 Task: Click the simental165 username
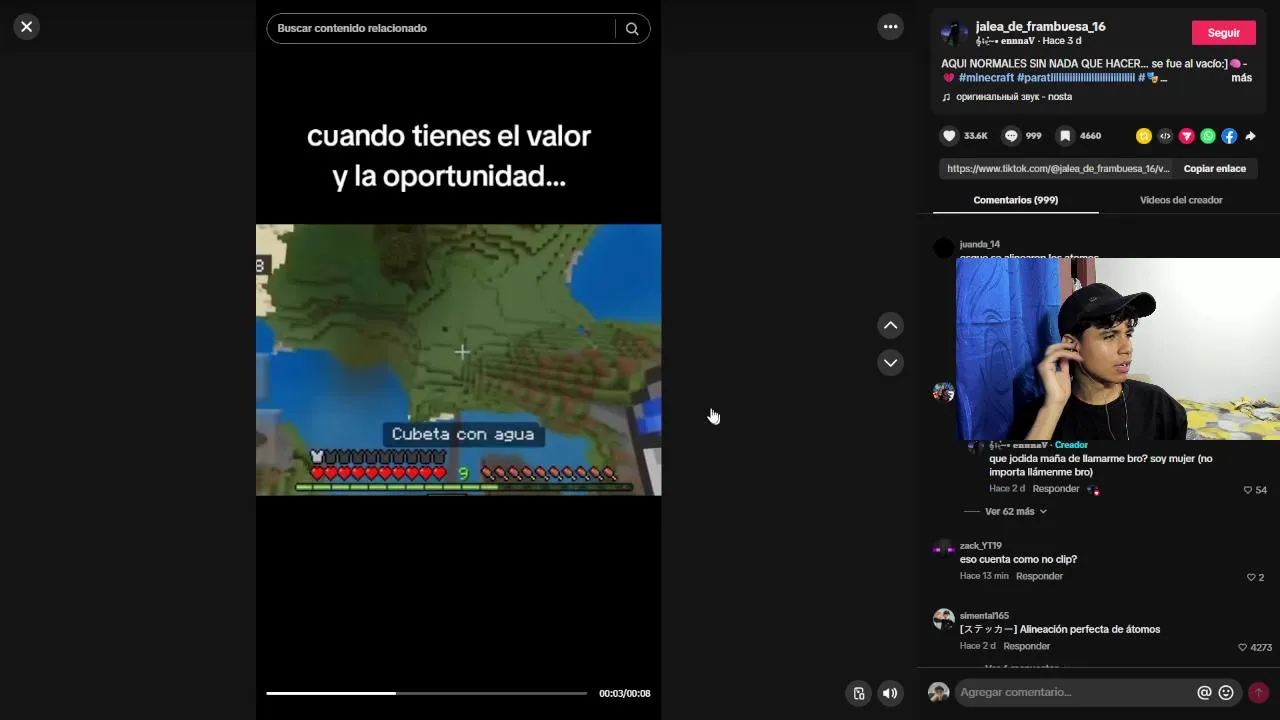[x=984, y=616]
